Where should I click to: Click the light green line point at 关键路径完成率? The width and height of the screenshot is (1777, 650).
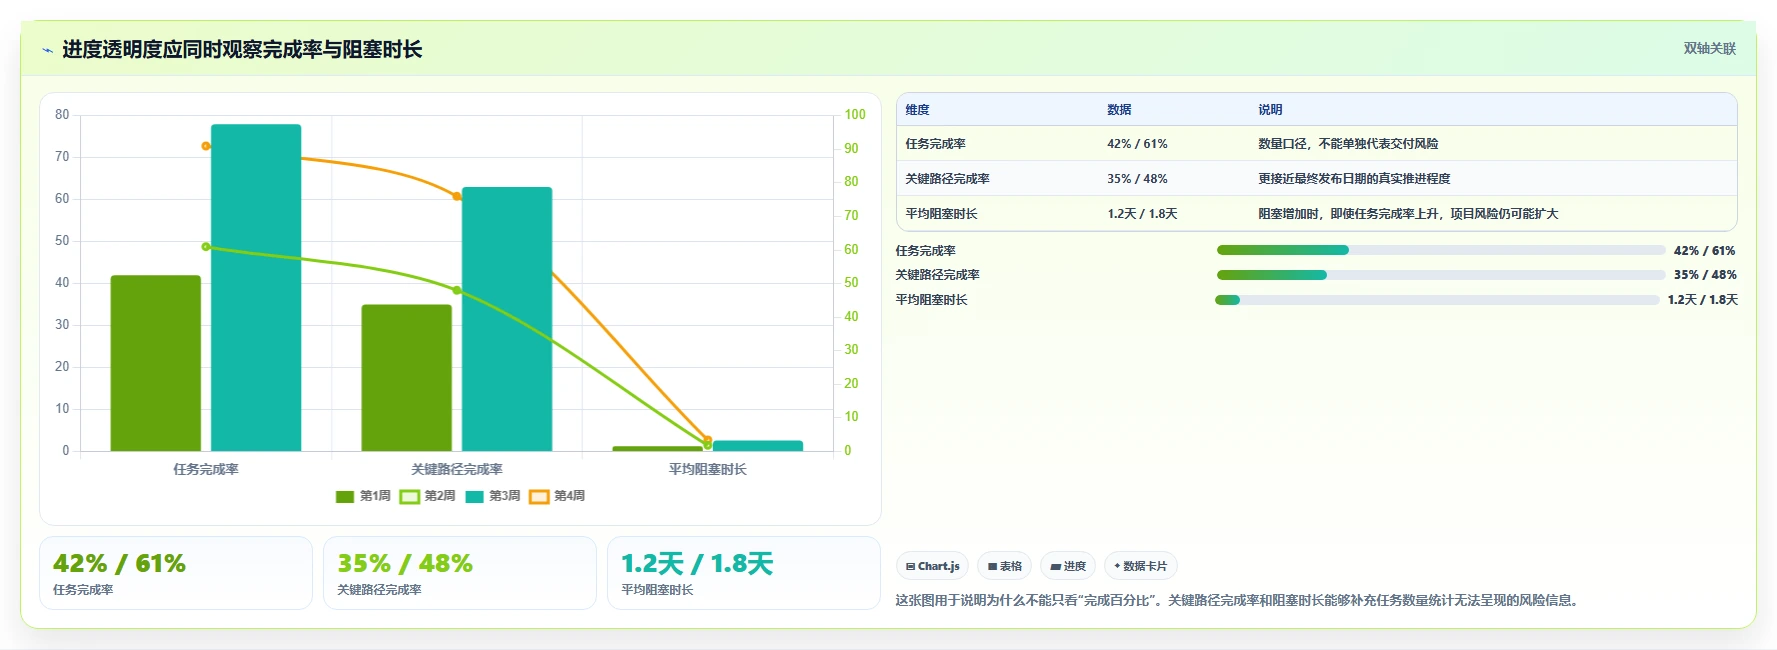pos(457,290)
